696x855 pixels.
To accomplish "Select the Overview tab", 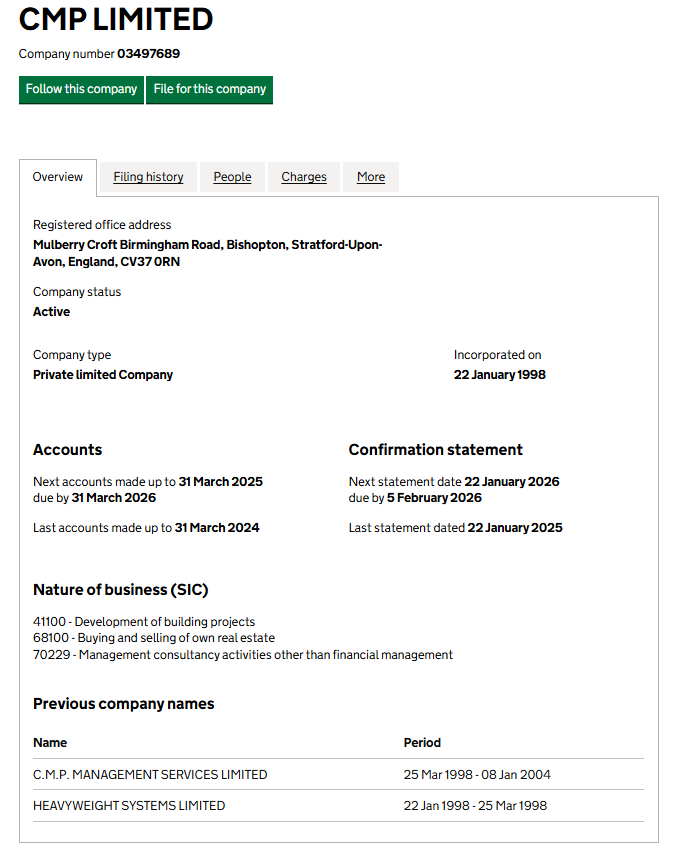I will 58,177.
